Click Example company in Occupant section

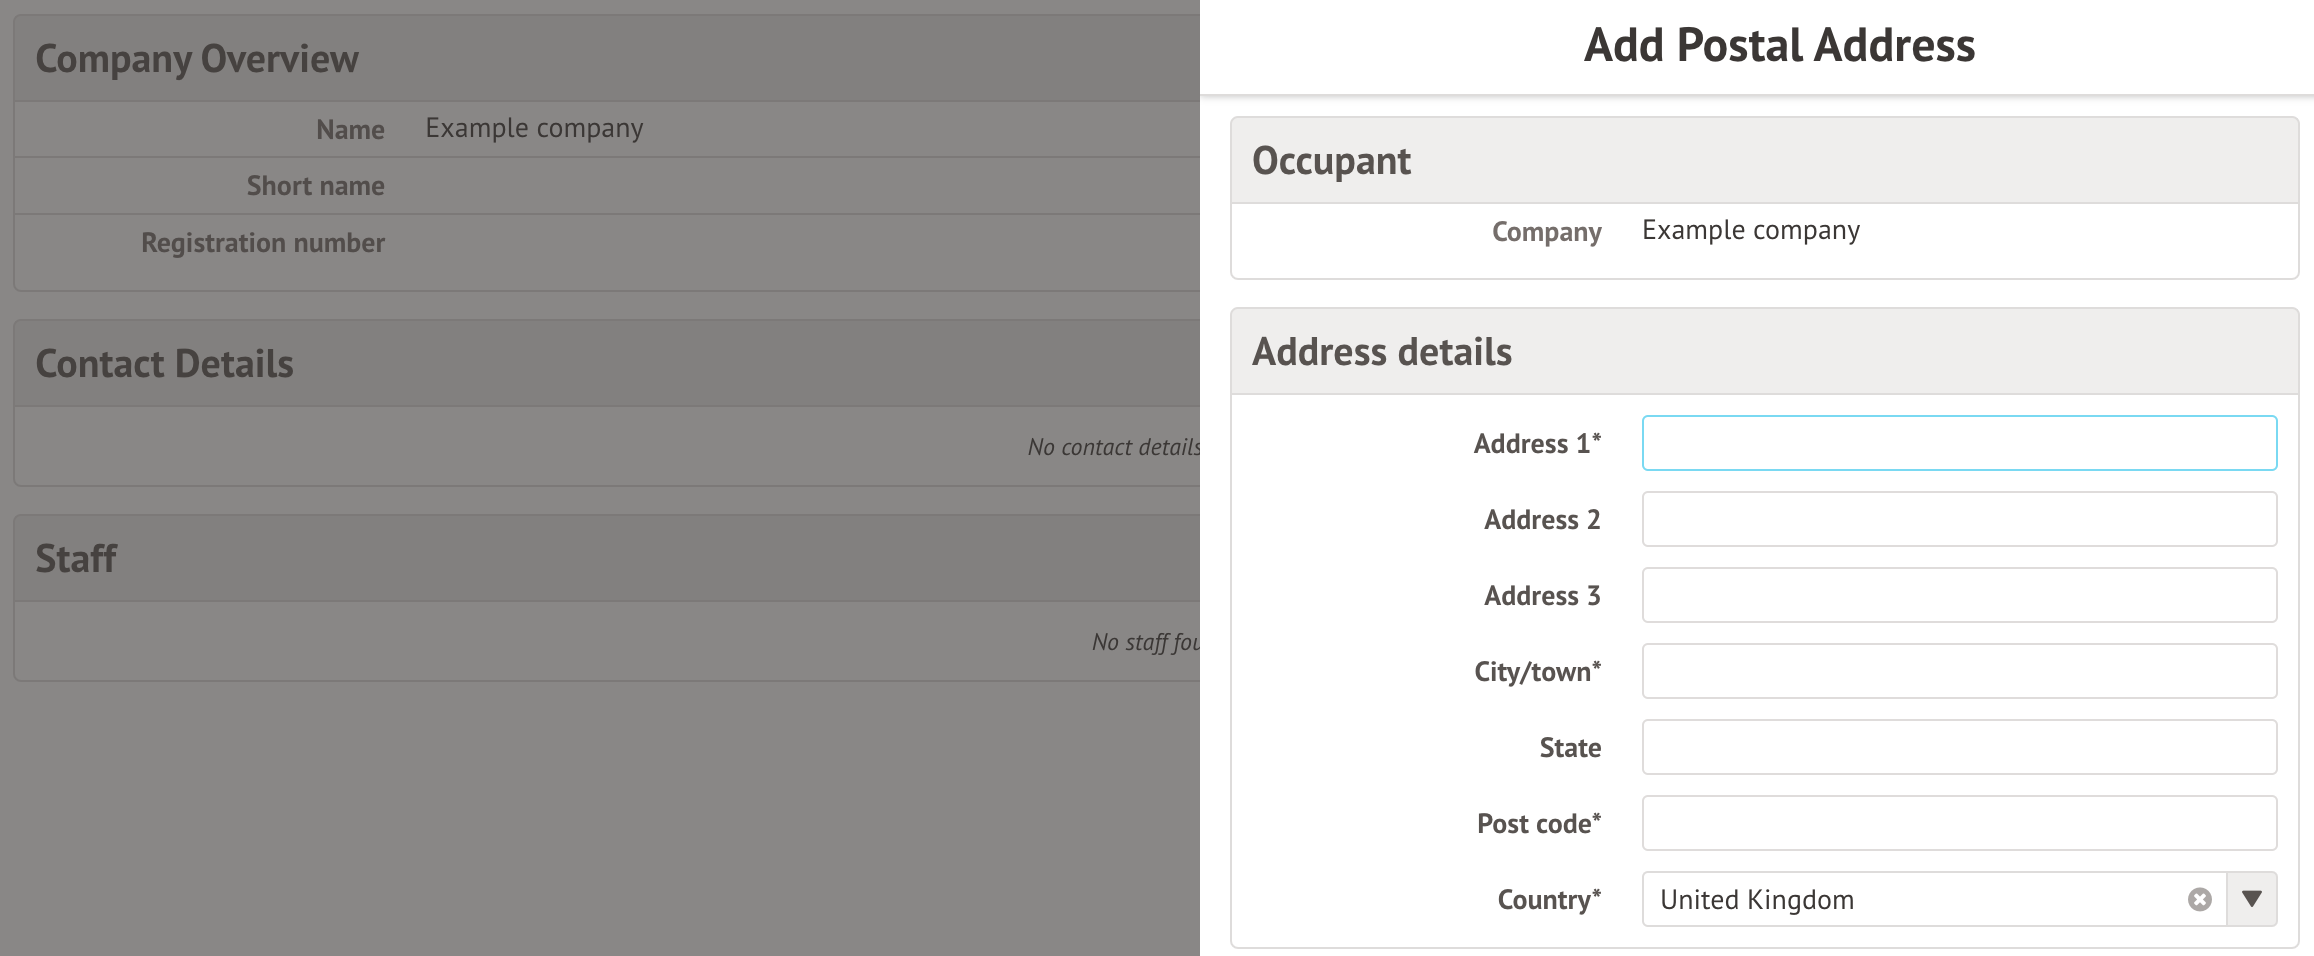click(x=1750, y=230)
